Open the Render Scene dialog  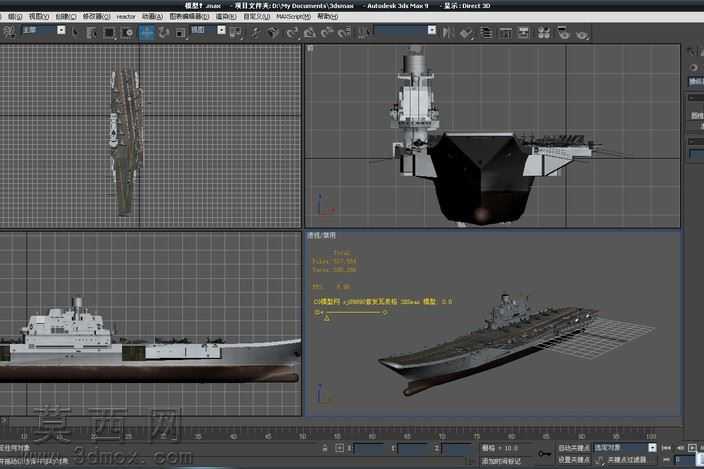pyautogui.click(x=563, y=33)
